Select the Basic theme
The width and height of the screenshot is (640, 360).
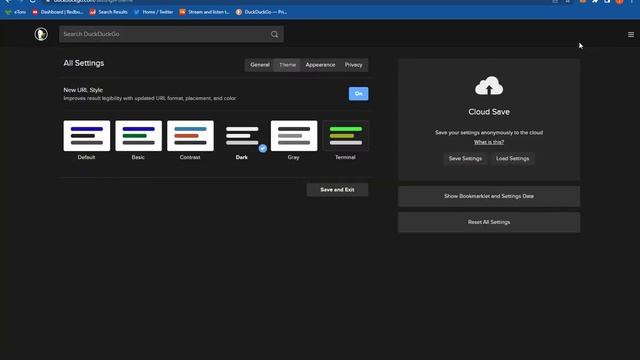138,140
